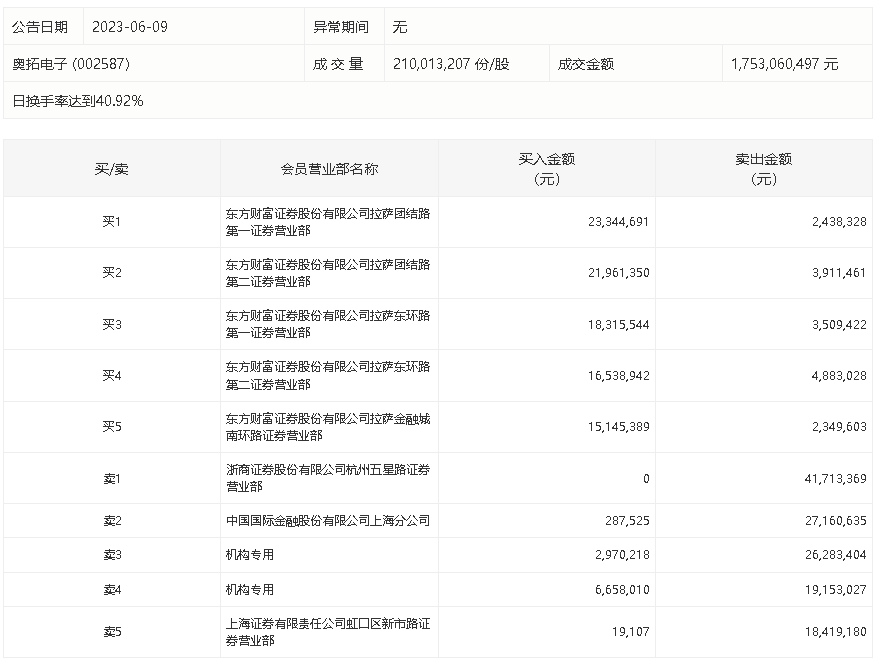The height and width of the screenshot is (659, 881).
Task: Select the 买5 row label
Action: 112,427
